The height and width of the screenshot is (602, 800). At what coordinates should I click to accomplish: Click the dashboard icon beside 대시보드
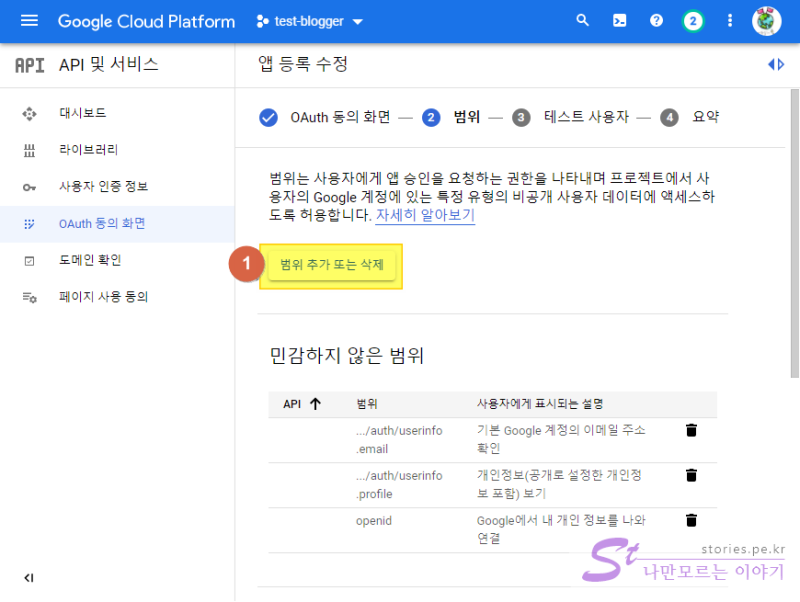(29, 114)
